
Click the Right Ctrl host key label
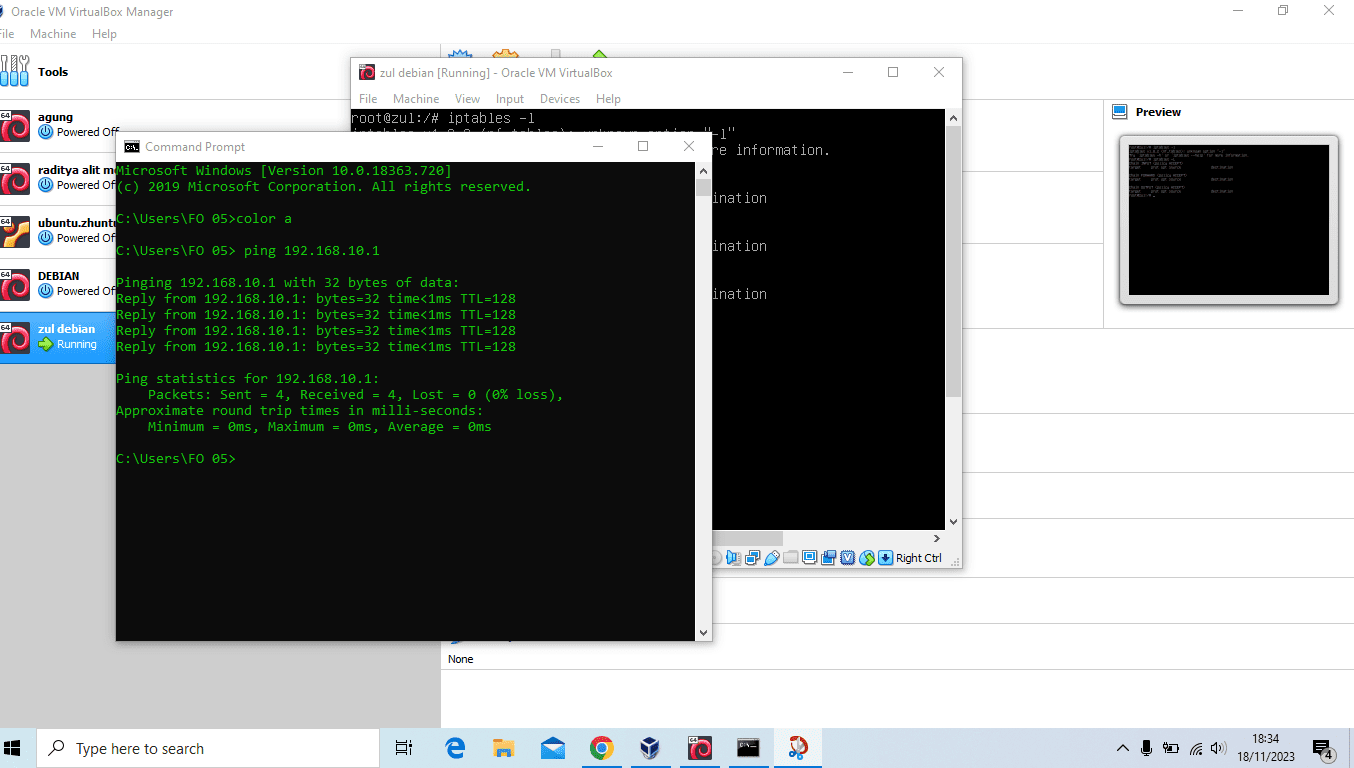point(919,558)
